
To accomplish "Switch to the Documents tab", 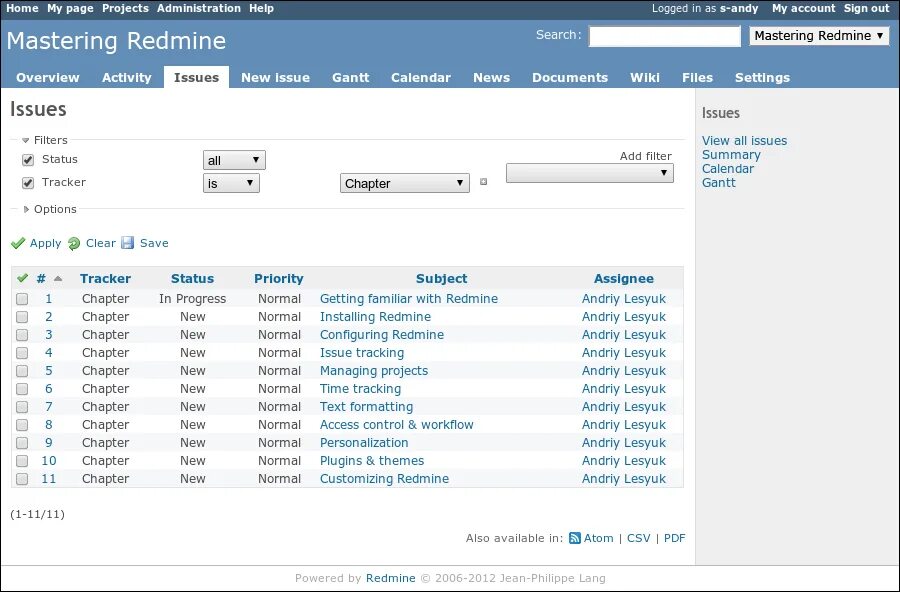I will pyautogui.click(x=570, y=78).
